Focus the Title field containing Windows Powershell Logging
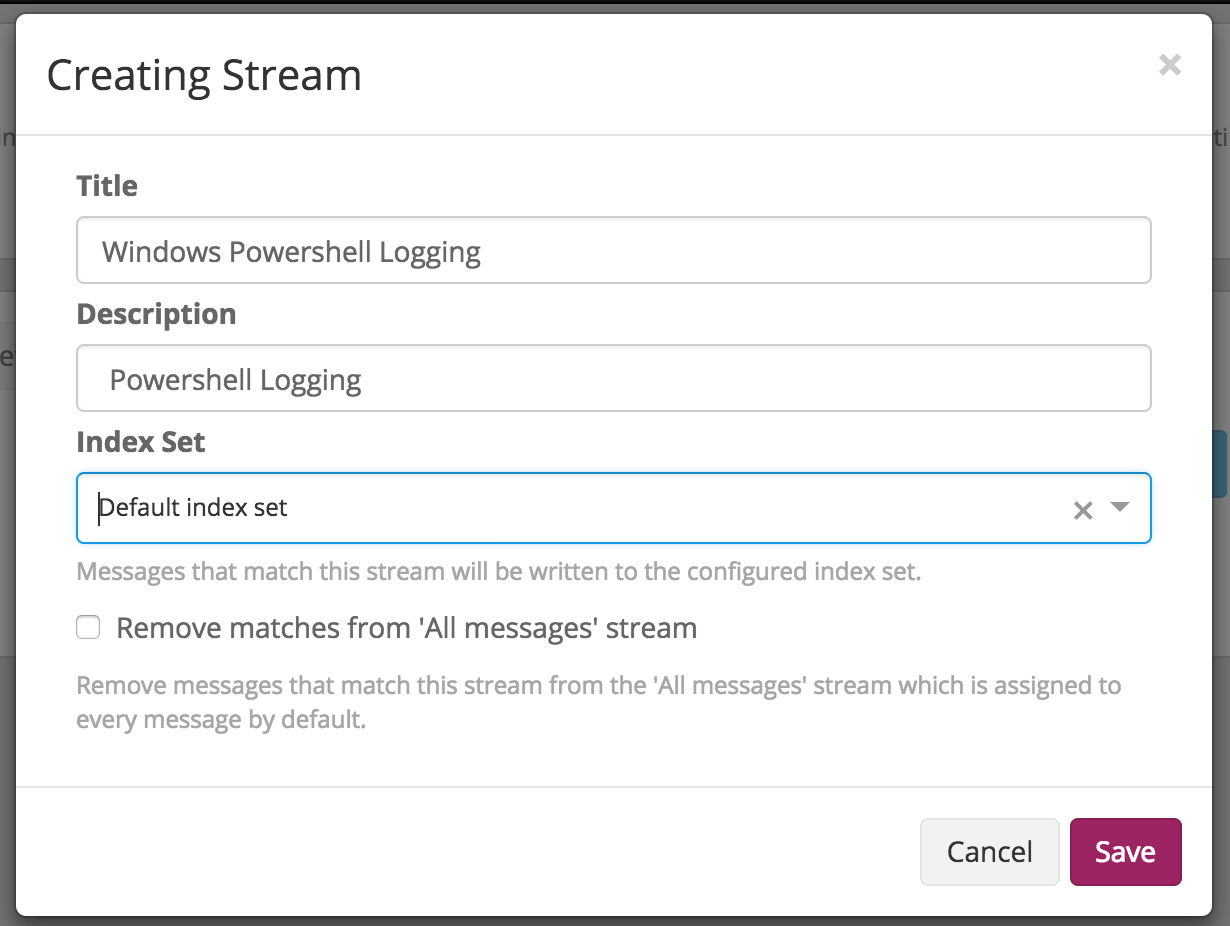Screen dimensions: 1230x926 click(x=613, y=251)
